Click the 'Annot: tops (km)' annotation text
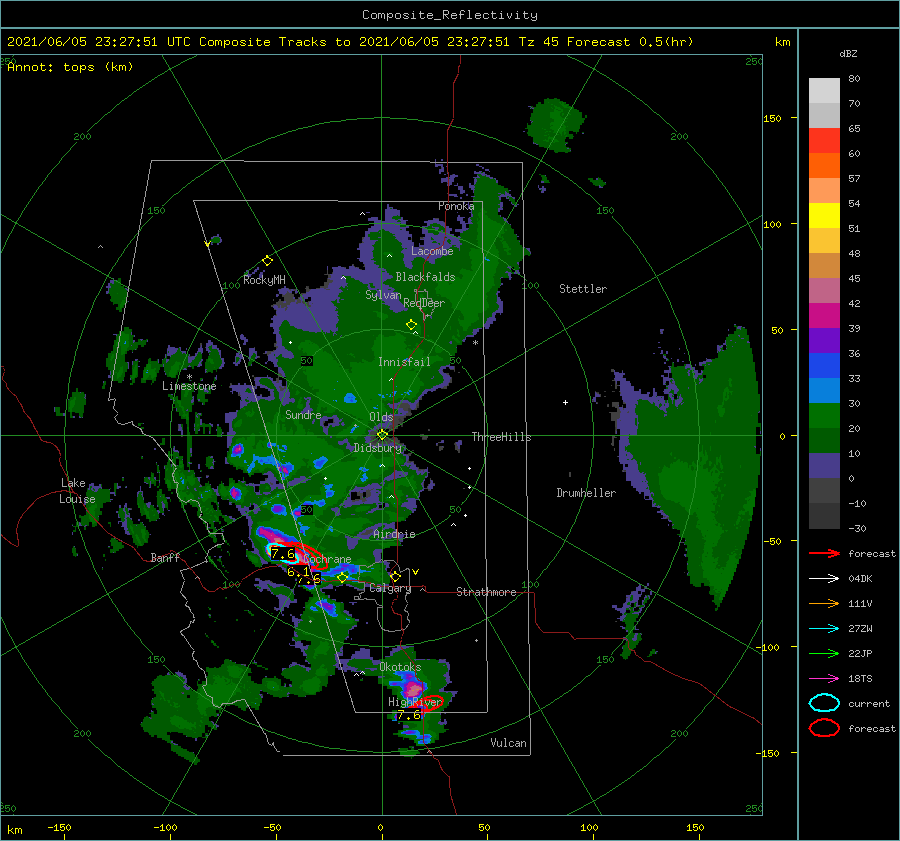This screenshot has width=900, height=841. 70,67
